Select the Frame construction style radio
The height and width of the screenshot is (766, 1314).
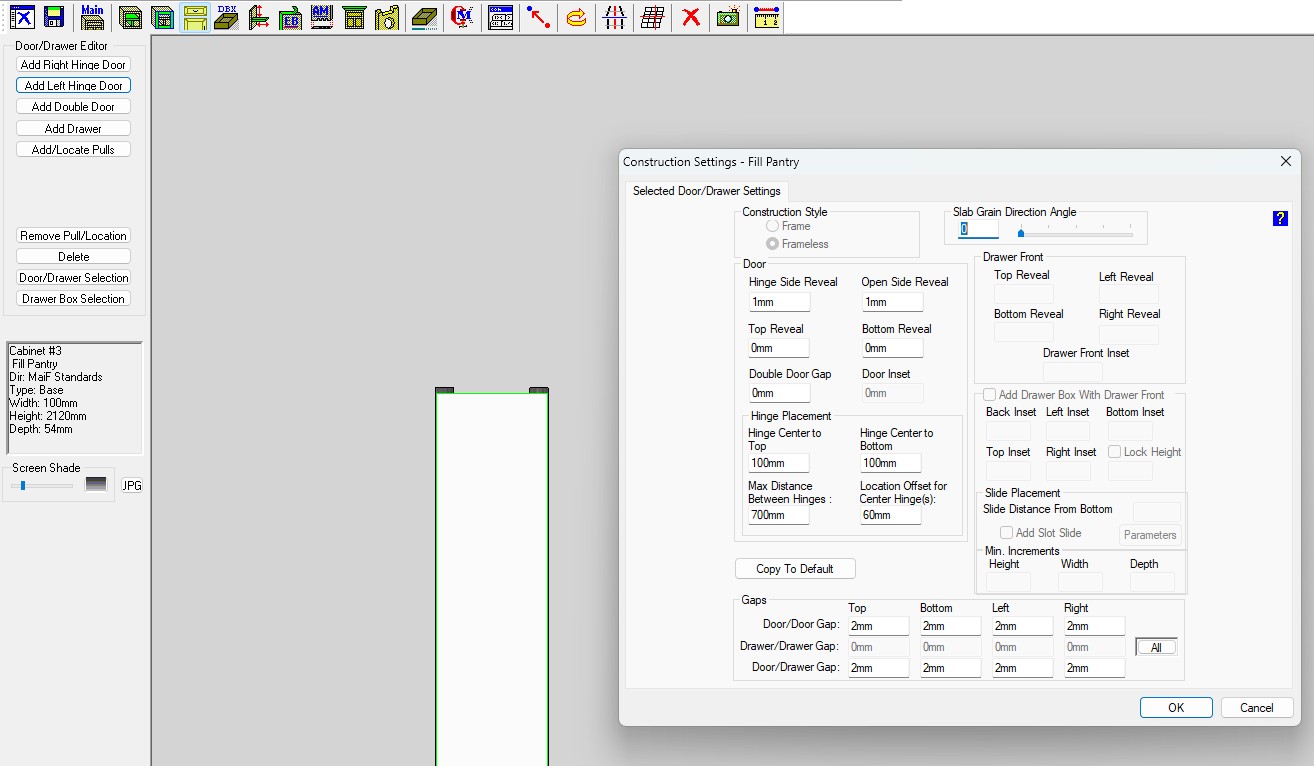point(773,226)
